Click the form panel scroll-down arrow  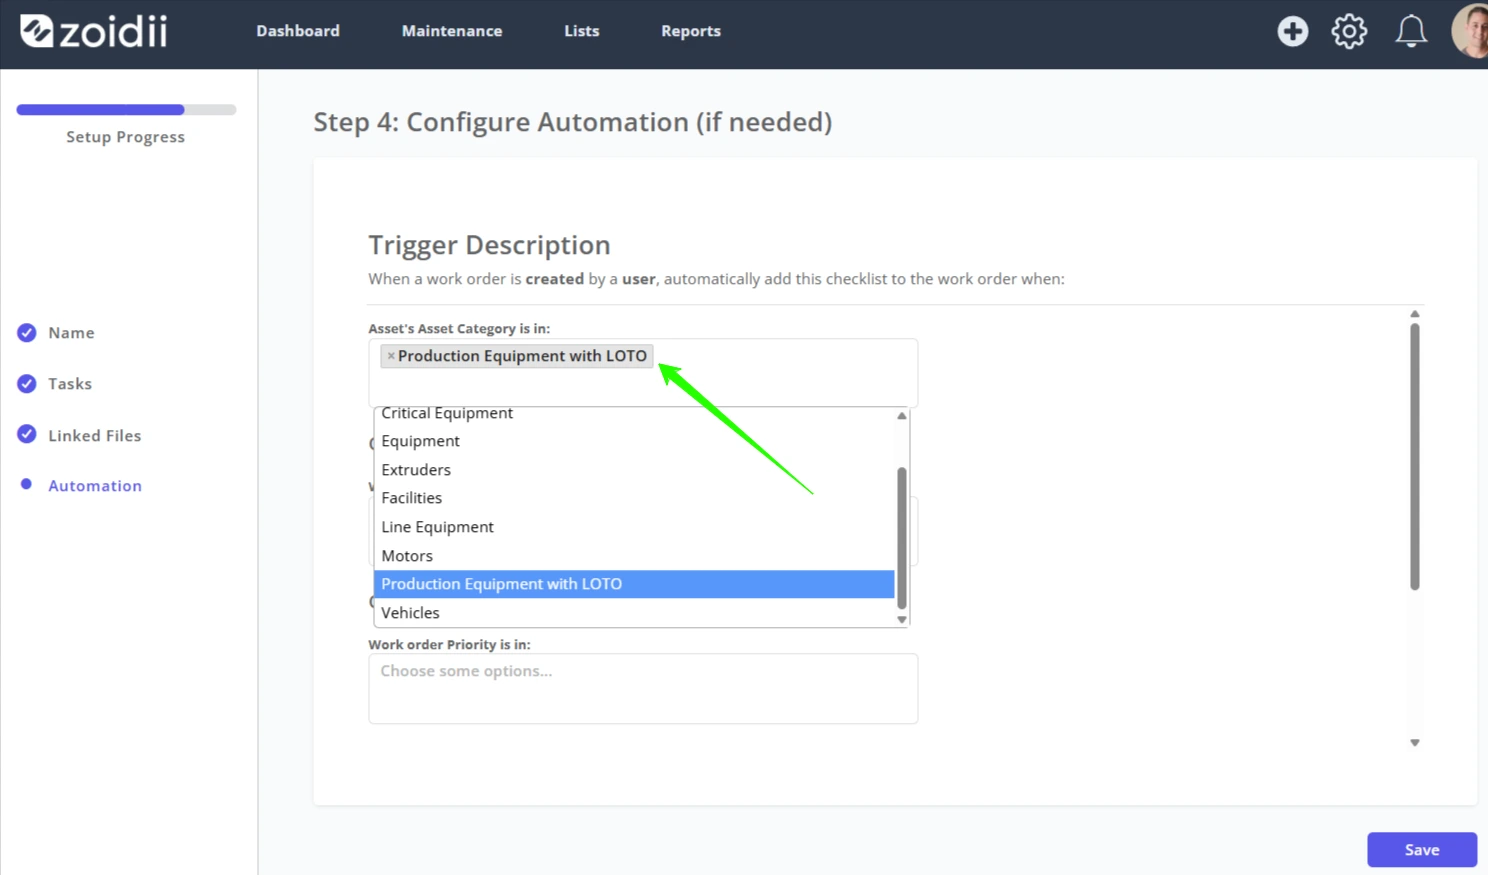coord(1415,743)
